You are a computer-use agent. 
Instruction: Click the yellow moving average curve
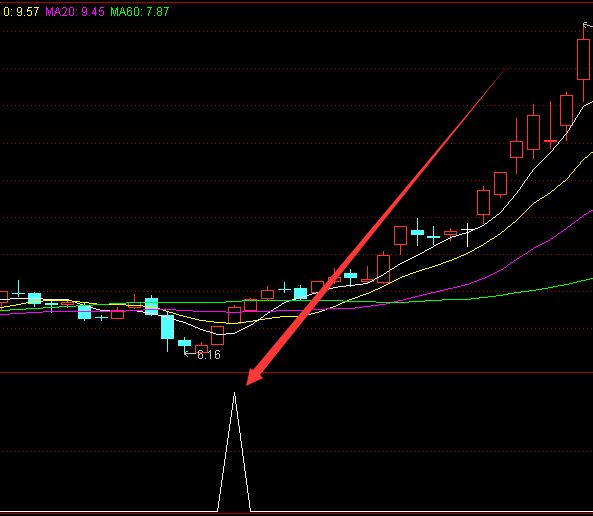click(454, 258)
